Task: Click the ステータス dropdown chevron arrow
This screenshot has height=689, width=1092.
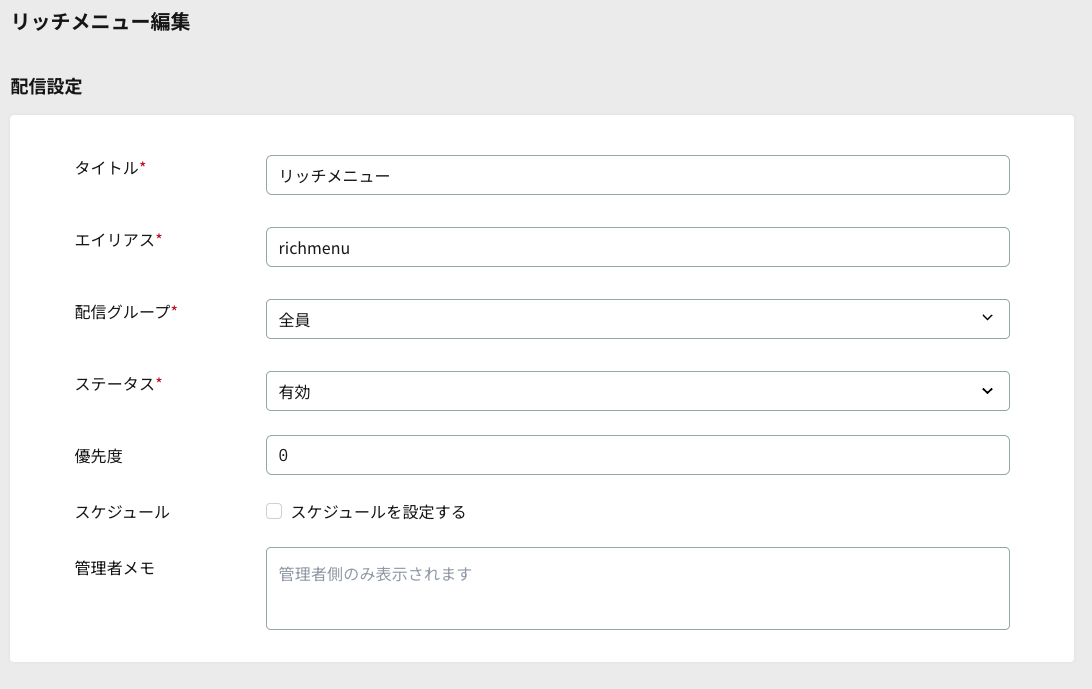Action: (x=987, y=391)
